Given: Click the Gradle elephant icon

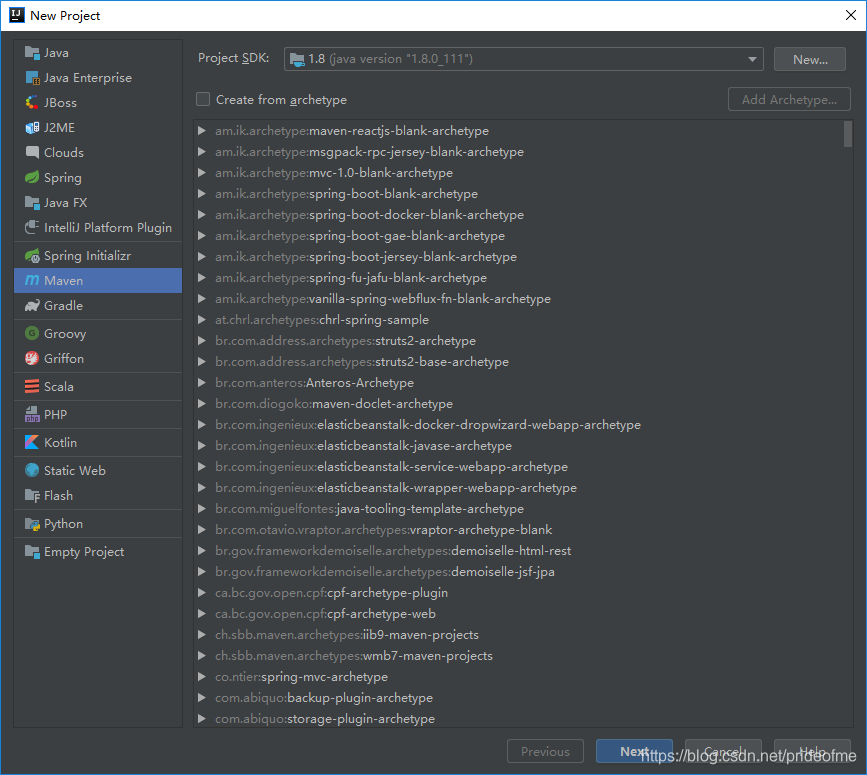Looking at the screenshot, I should (32, 306).
